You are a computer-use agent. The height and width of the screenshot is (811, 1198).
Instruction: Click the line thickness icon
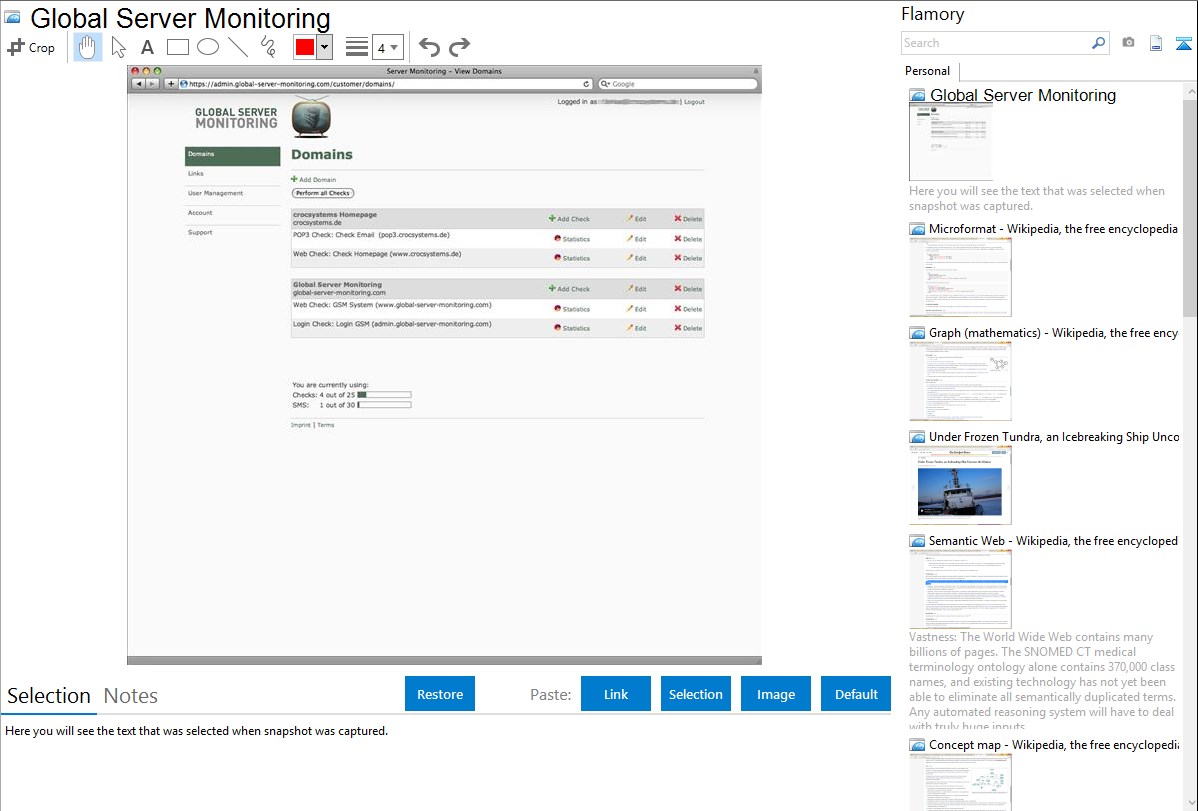[357, 47]
